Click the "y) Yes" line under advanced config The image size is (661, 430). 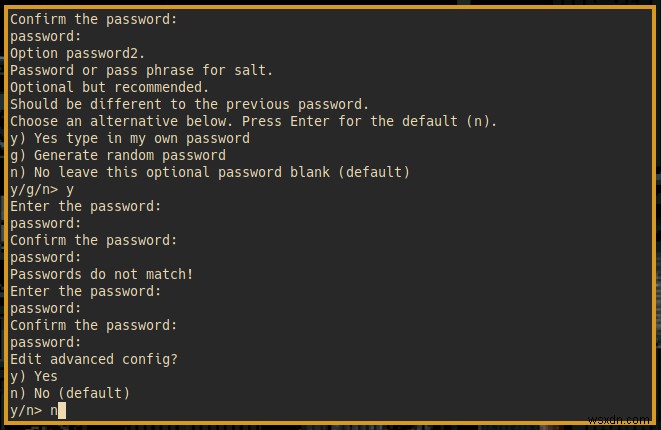pos(34,376)
